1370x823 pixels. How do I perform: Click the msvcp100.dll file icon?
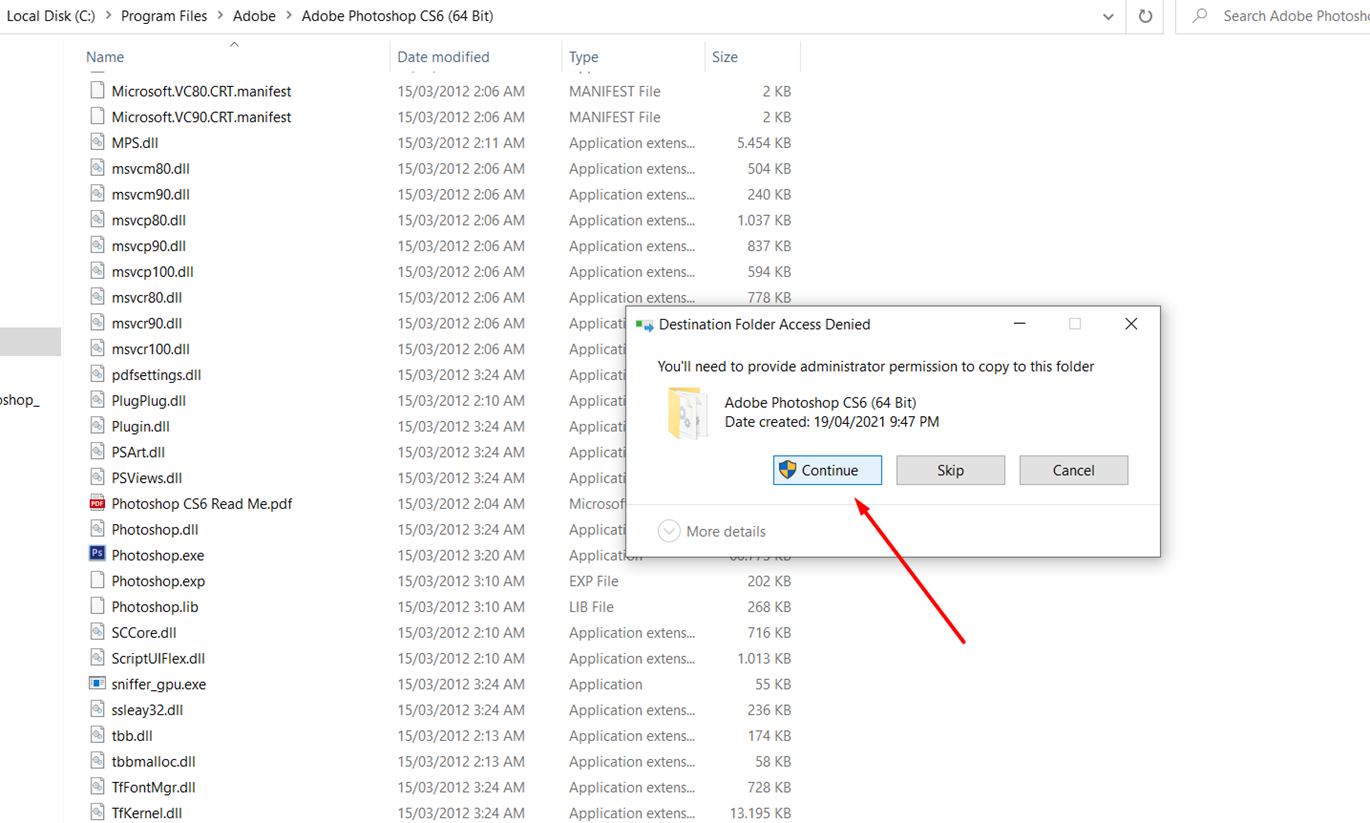coord(97,271)
